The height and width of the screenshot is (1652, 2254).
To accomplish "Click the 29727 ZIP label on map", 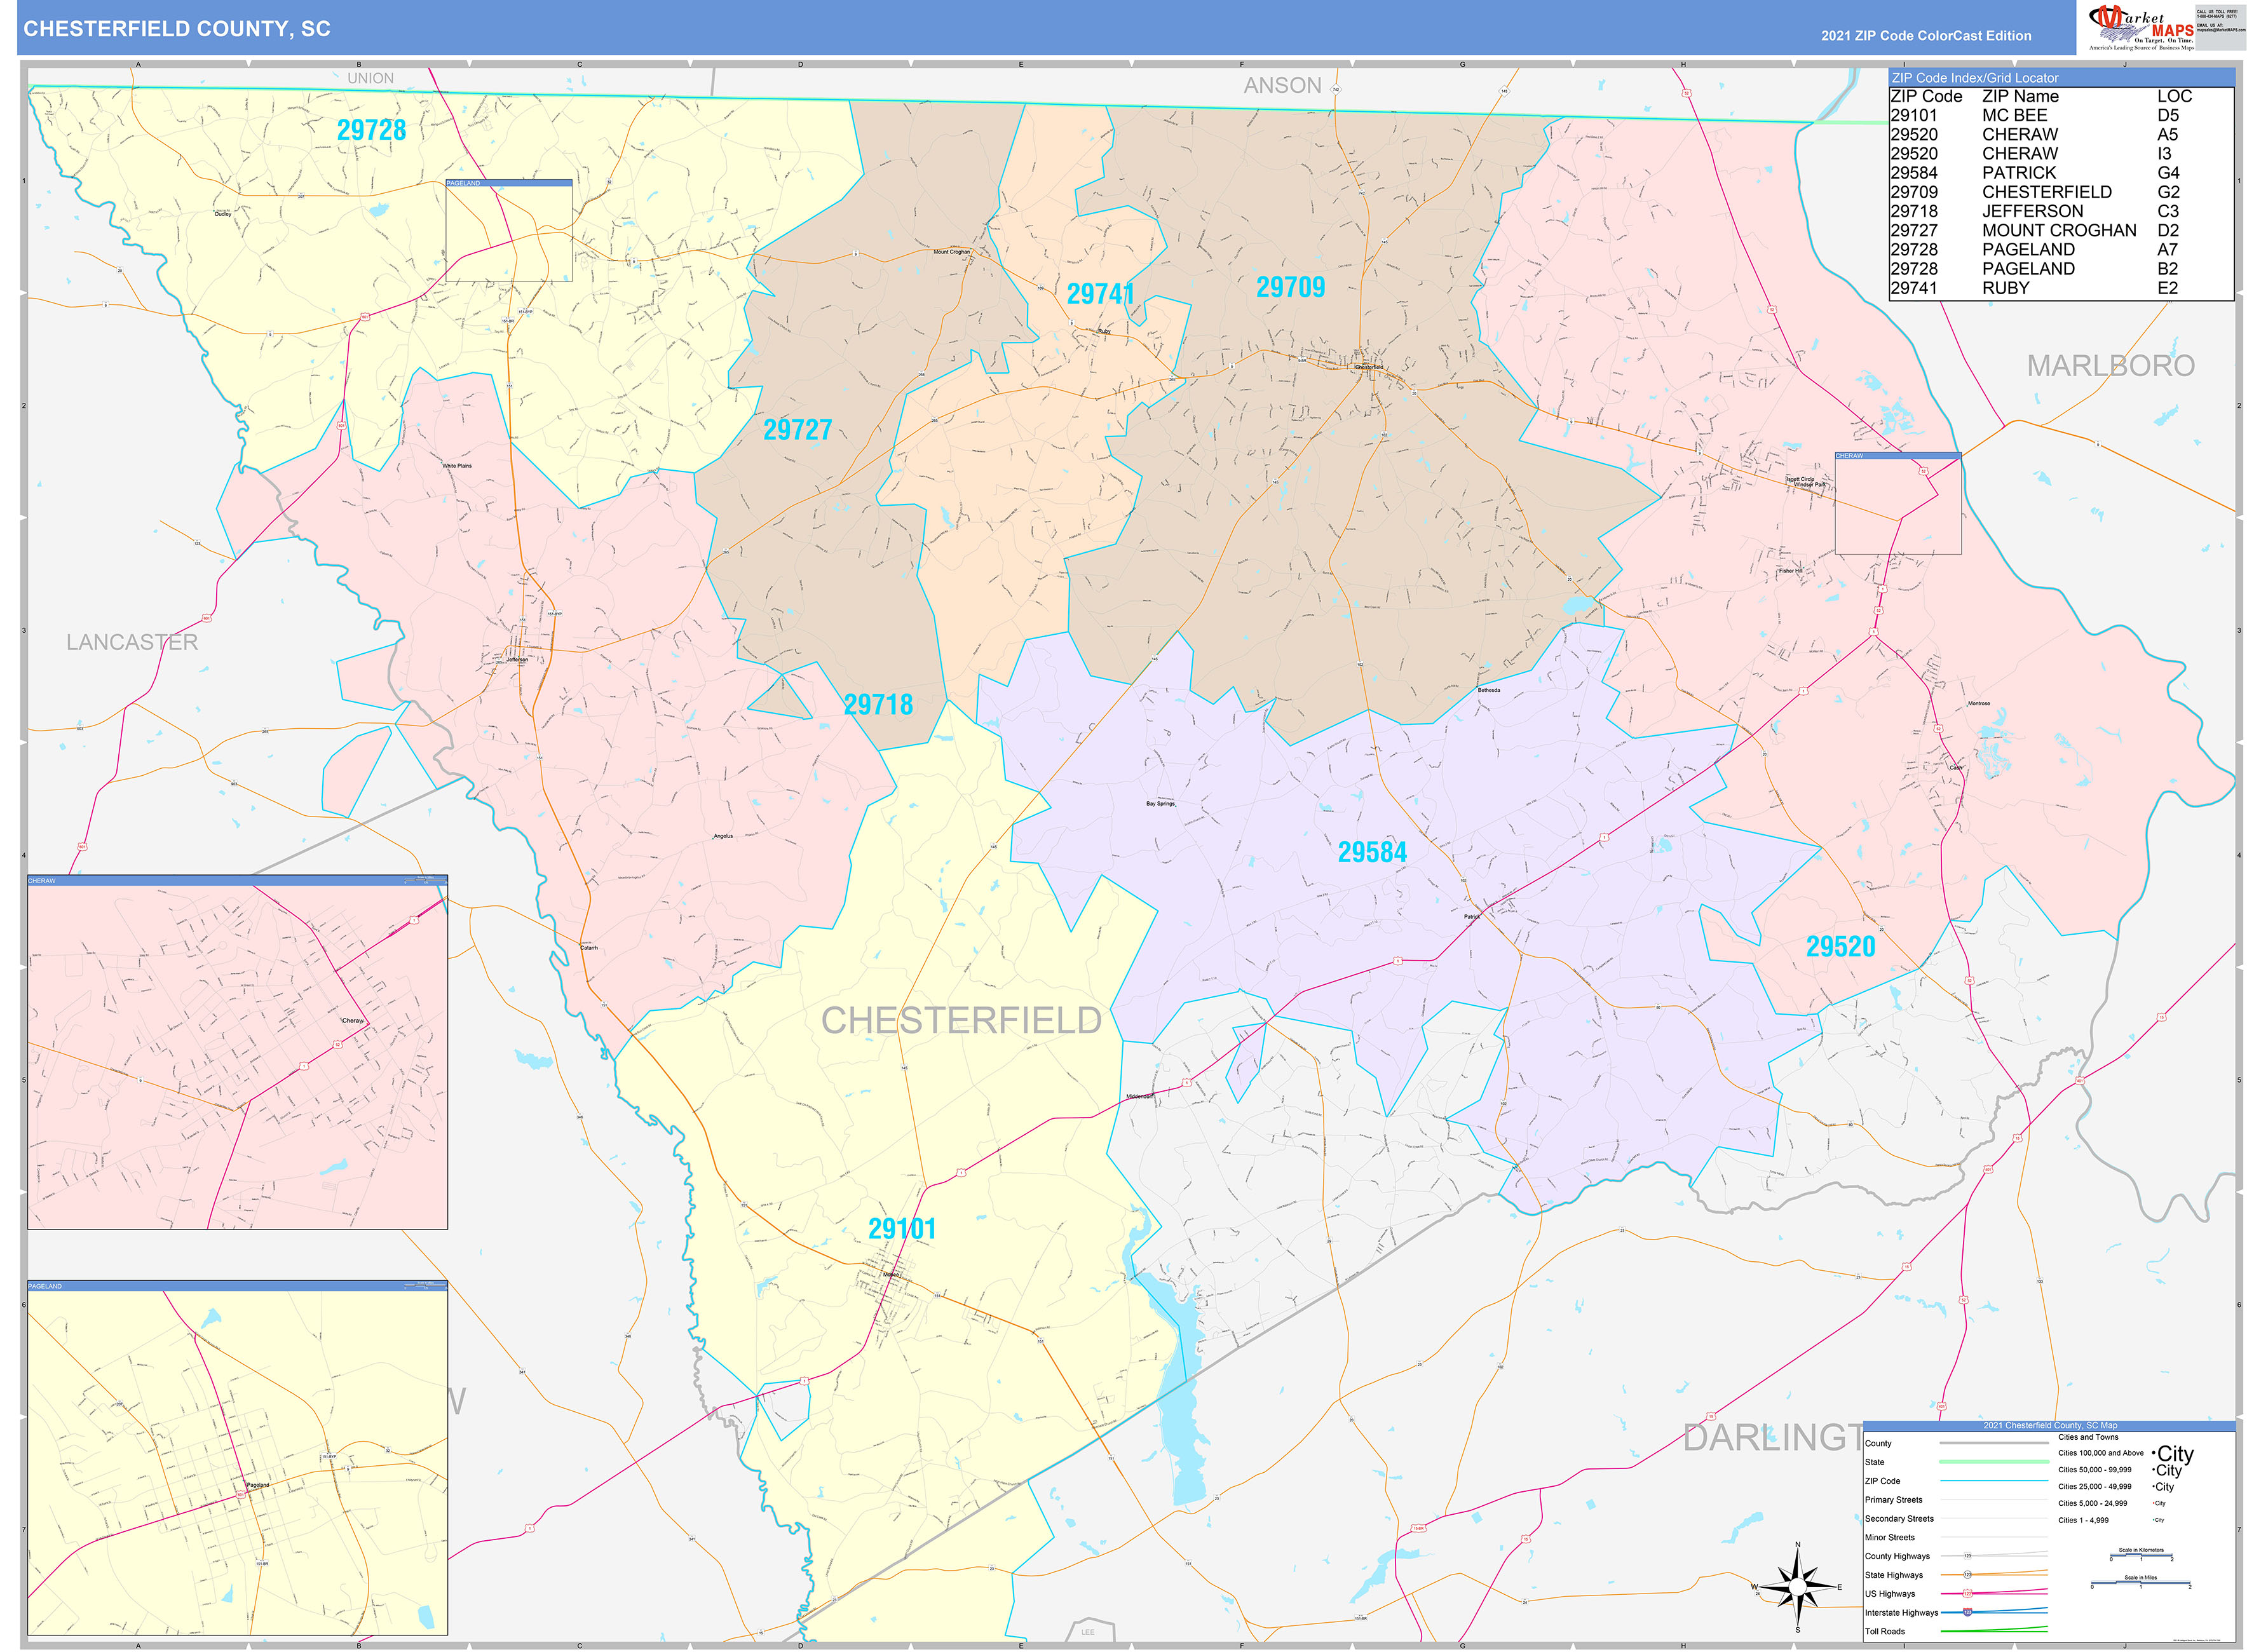I will point(798,430).
